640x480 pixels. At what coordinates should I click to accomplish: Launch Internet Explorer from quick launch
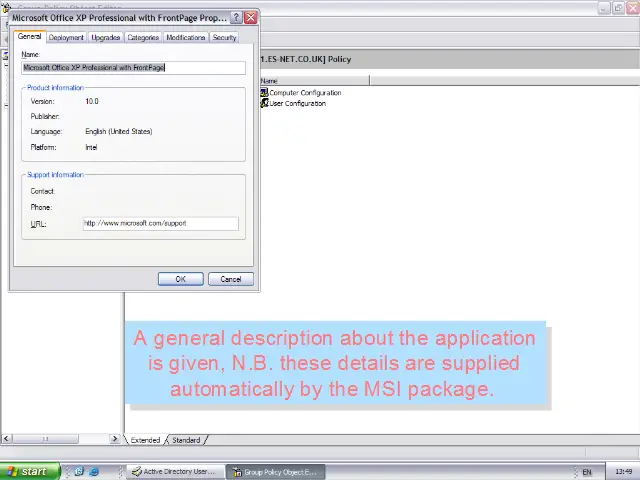[x=94, y=471]
